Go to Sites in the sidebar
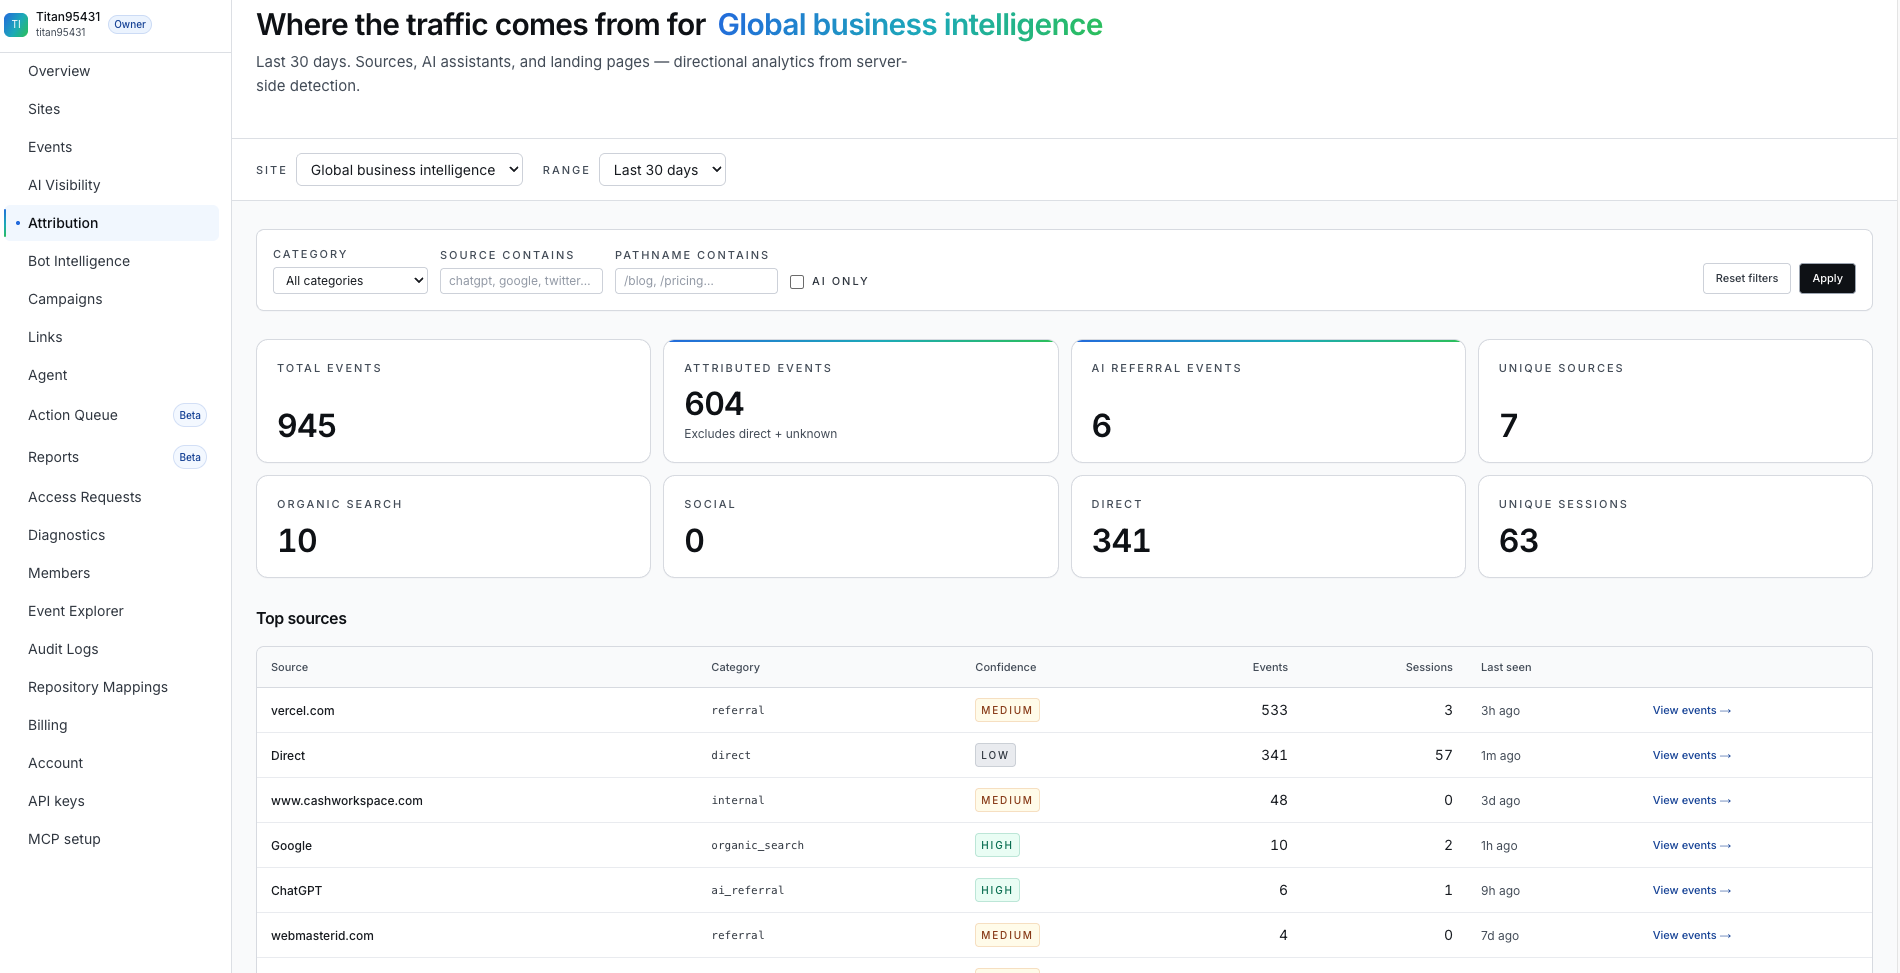This screenshot has width=1900, height=973. 111,109
